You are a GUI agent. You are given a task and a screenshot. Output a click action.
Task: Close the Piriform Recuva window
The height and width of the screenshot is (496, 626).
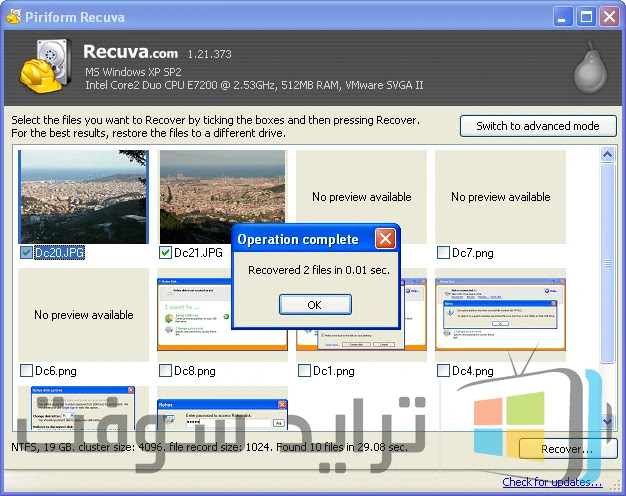tap(610, 17)
